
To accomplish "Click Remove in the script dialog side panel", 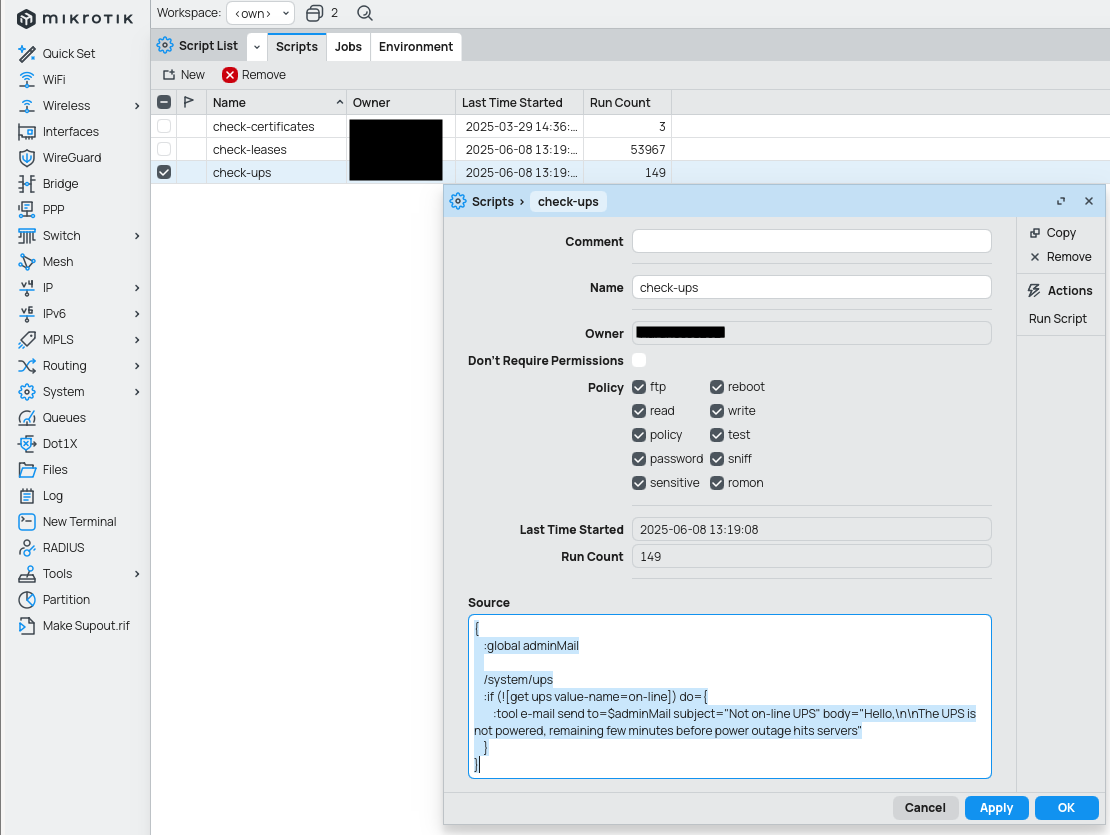I will coord(1060,257).
